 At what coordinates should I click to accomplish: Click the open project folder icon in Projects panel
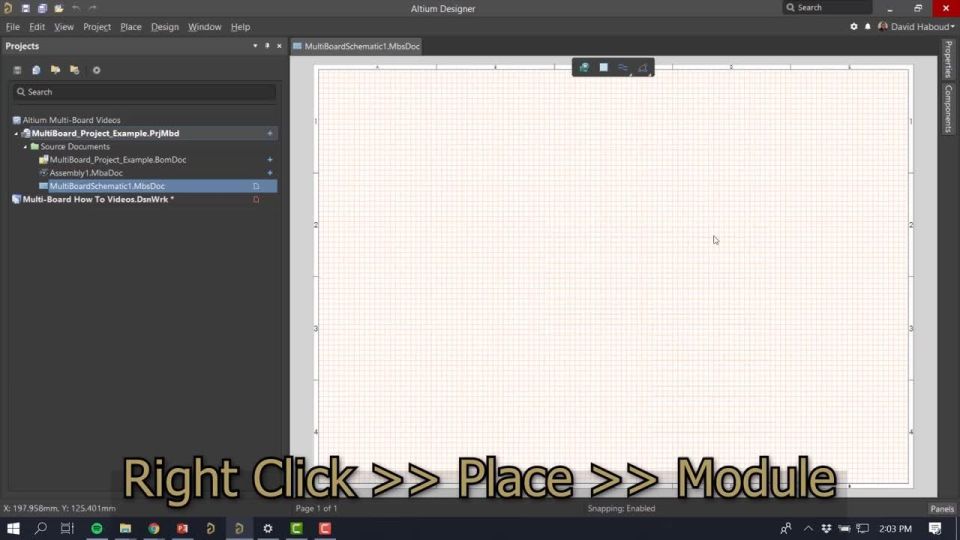click(x=55, y=70)
